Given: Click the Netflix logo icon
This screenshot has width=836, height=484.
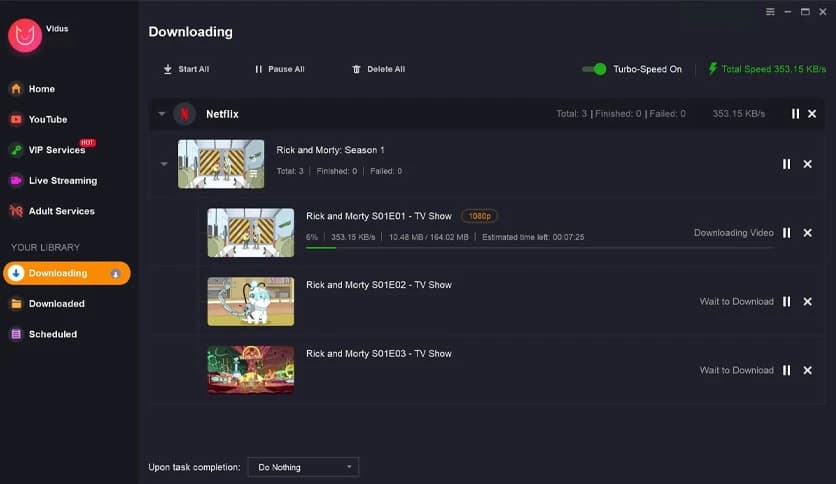Looking at the screenshot, I should coord(184,114).
